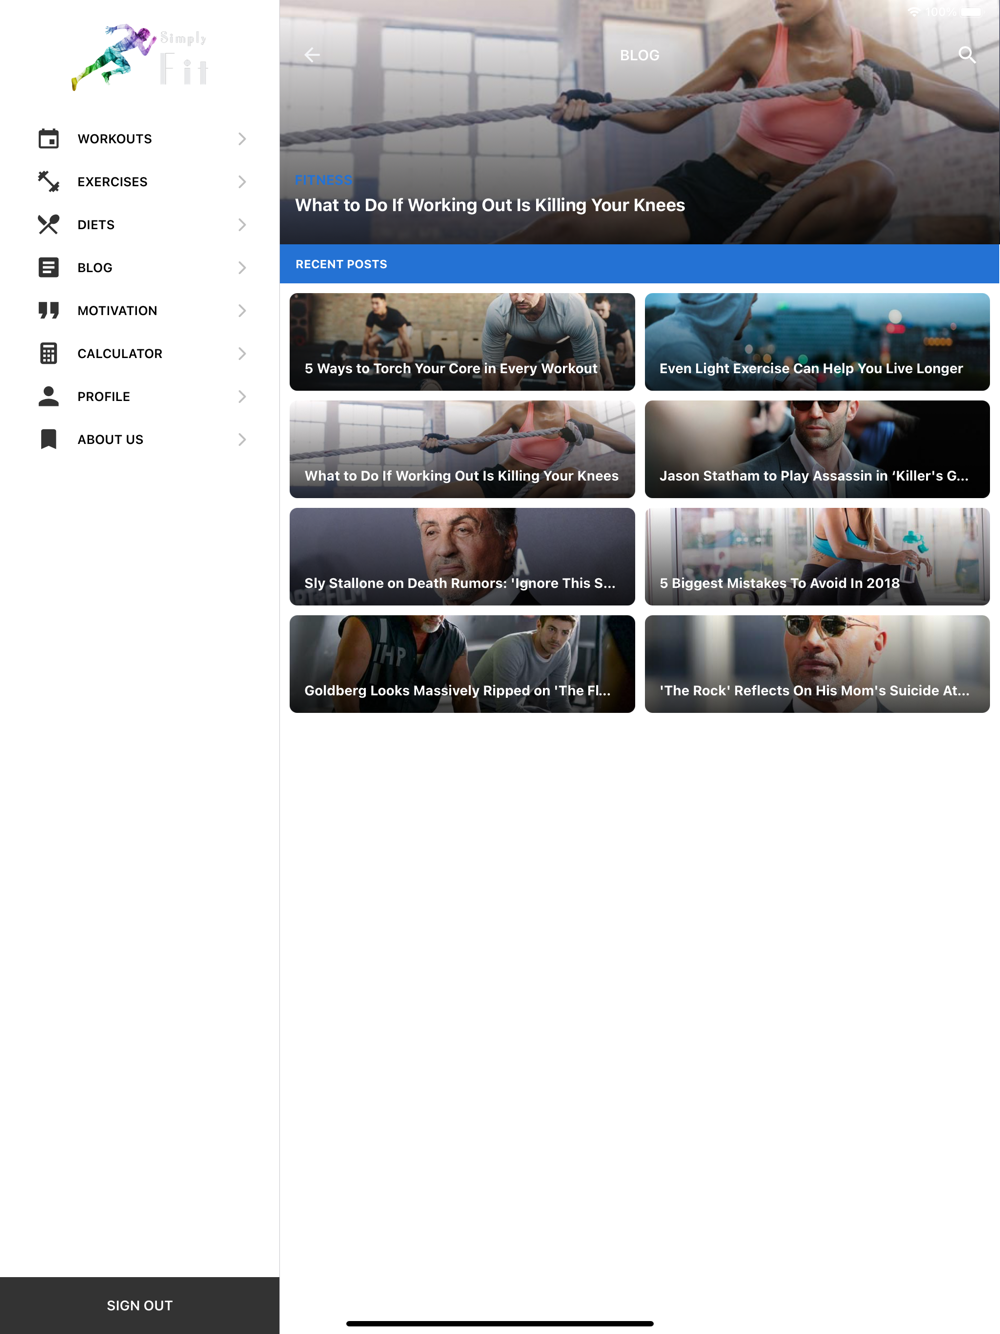Open the About Us menu label

point(110,440)
